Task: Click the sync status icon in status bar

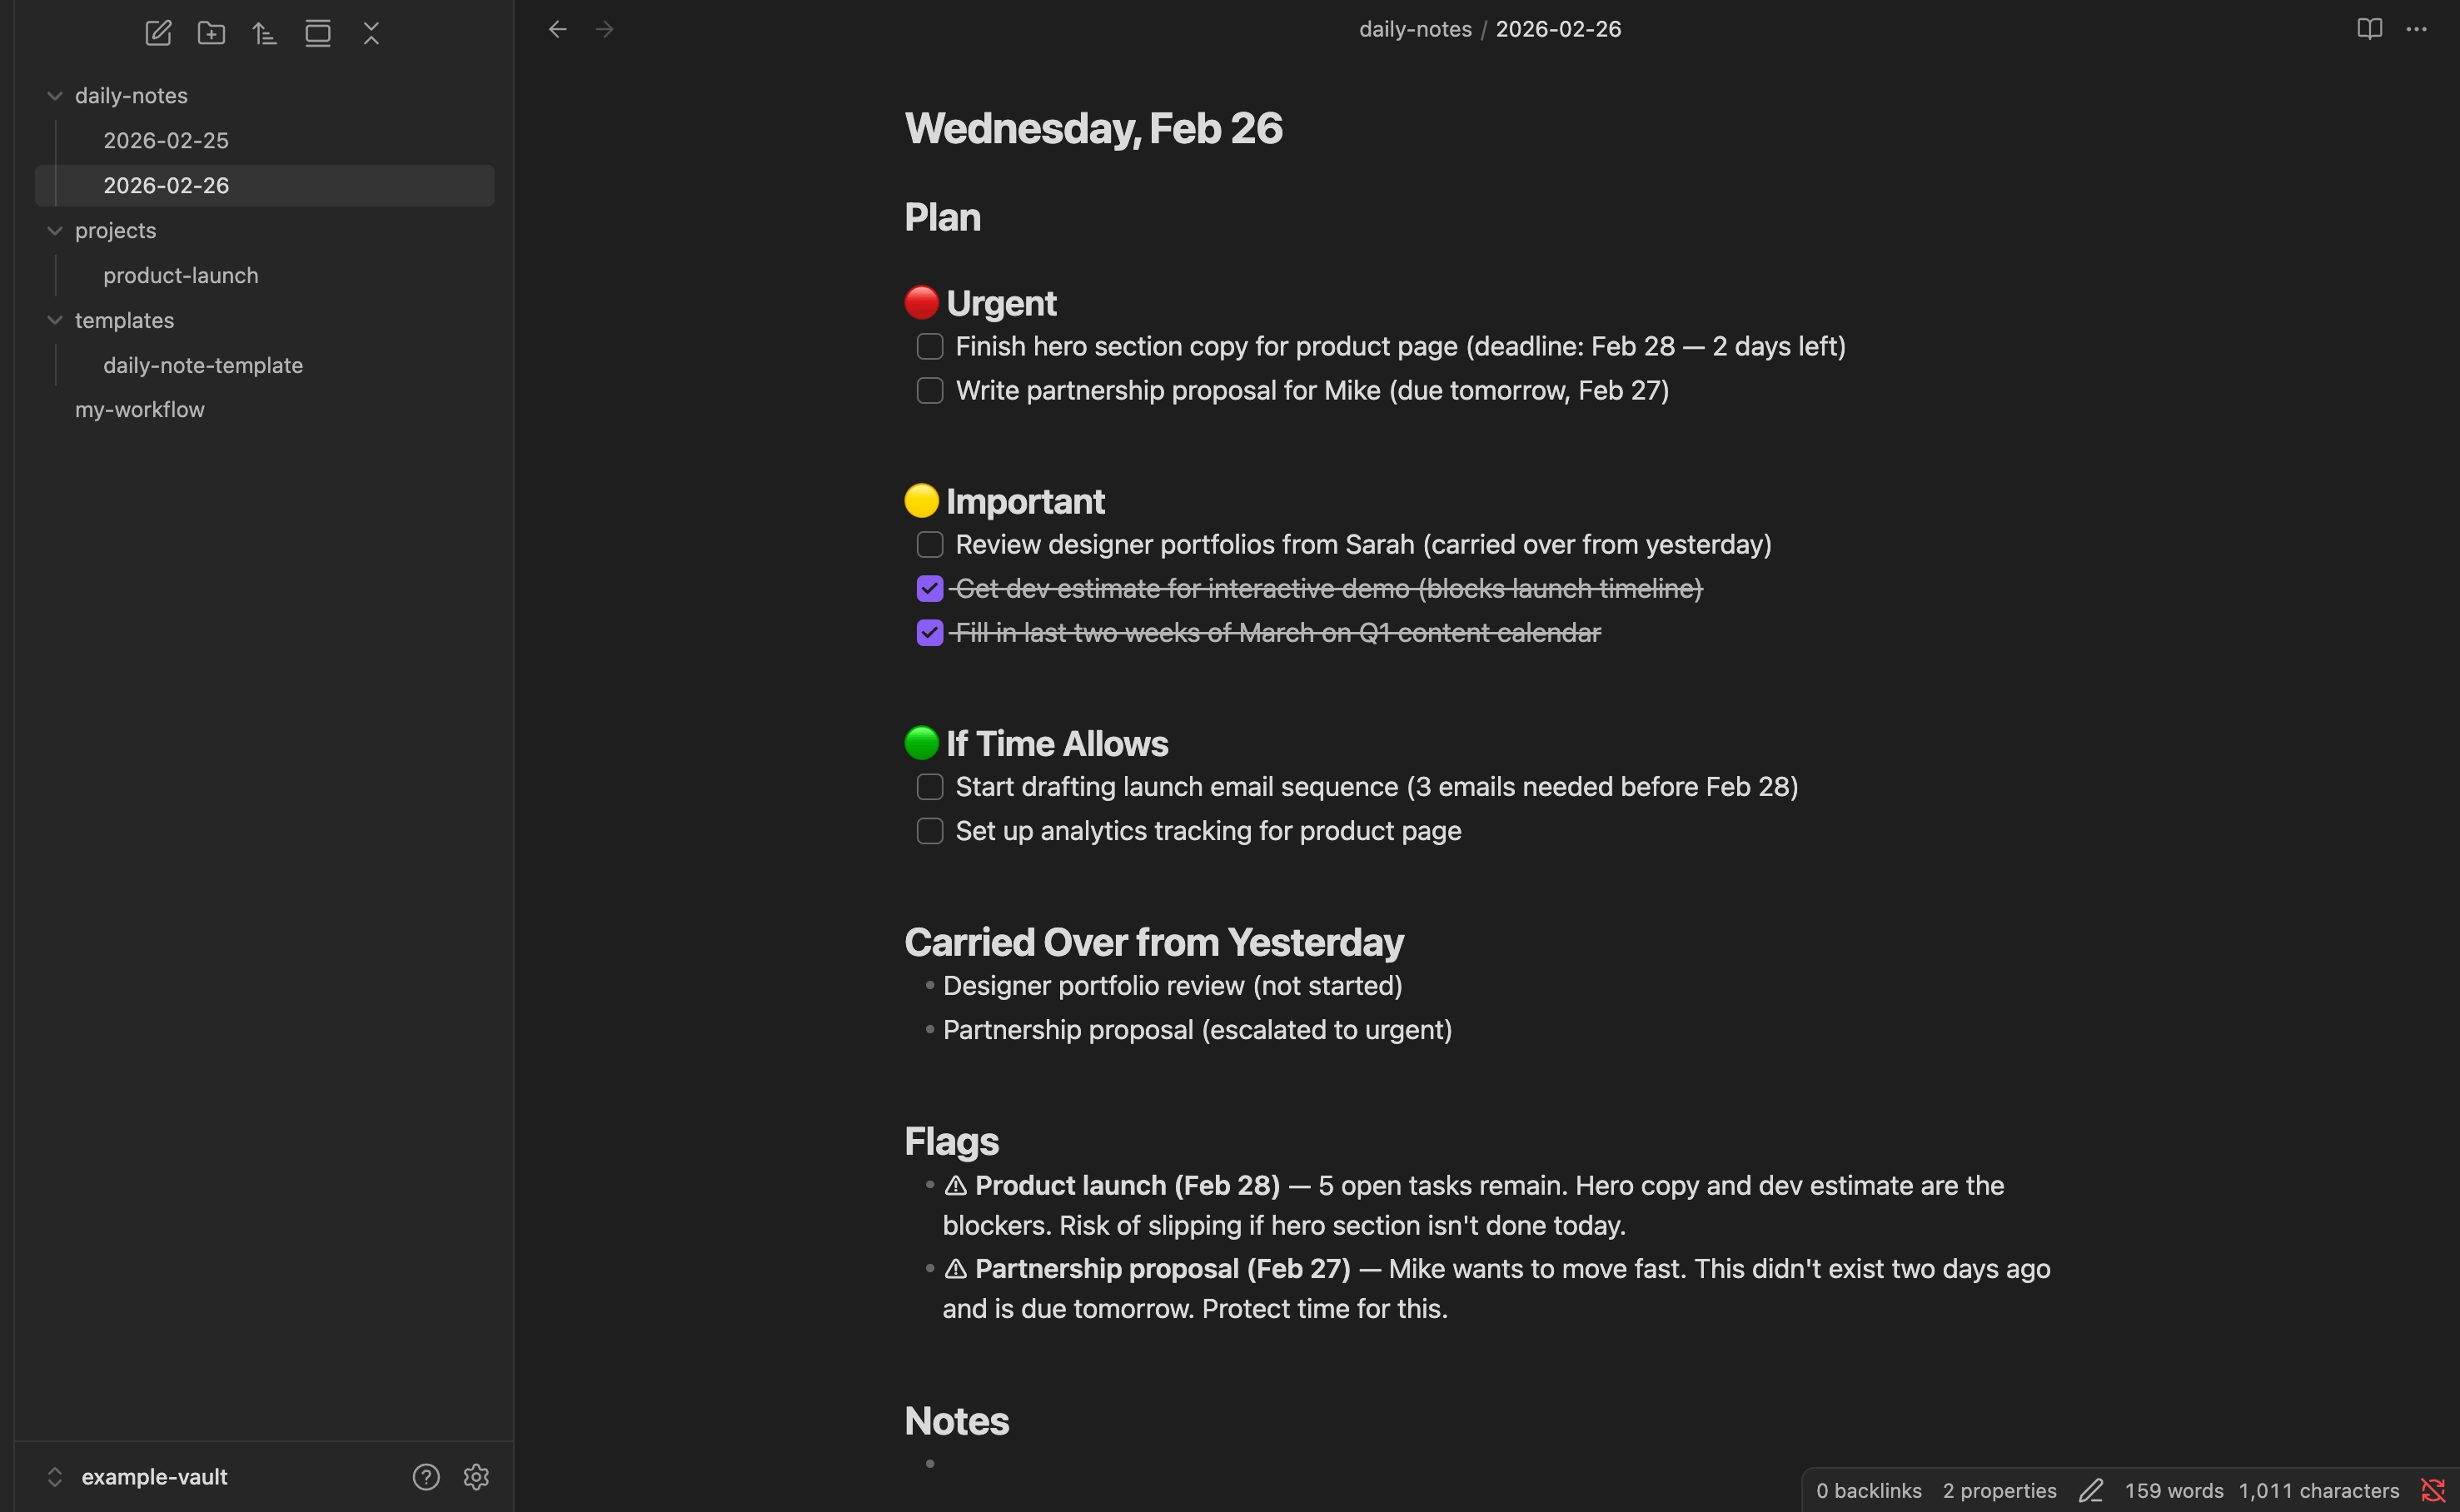Action: [2432, 1490]
